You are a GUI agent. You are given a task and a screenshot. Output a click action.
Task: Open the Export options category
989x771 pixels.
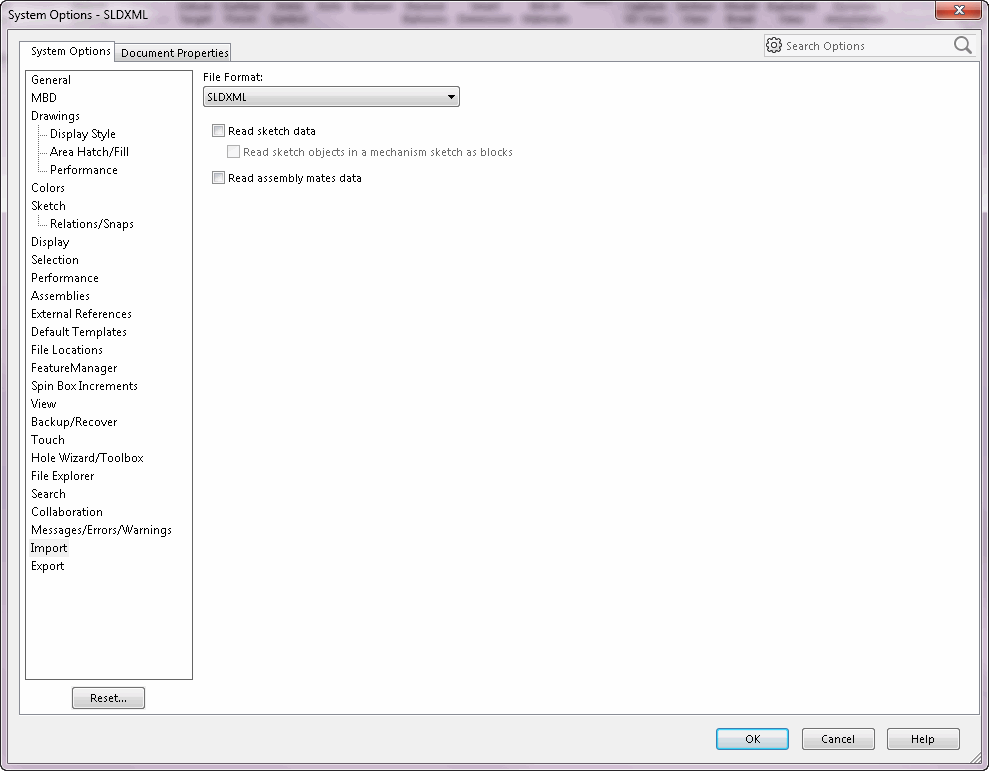(47, 566)
